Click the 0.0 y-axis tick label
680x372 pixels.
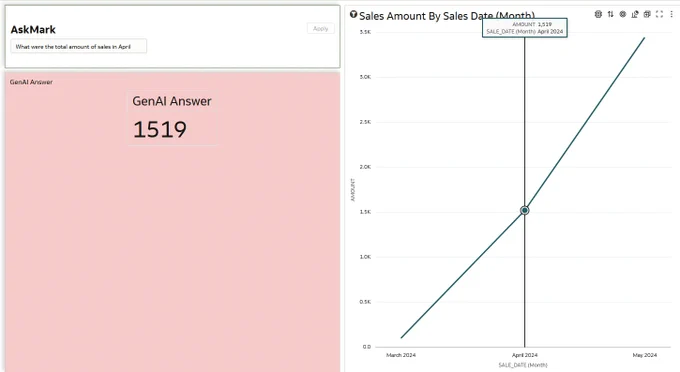click(366, 347)
